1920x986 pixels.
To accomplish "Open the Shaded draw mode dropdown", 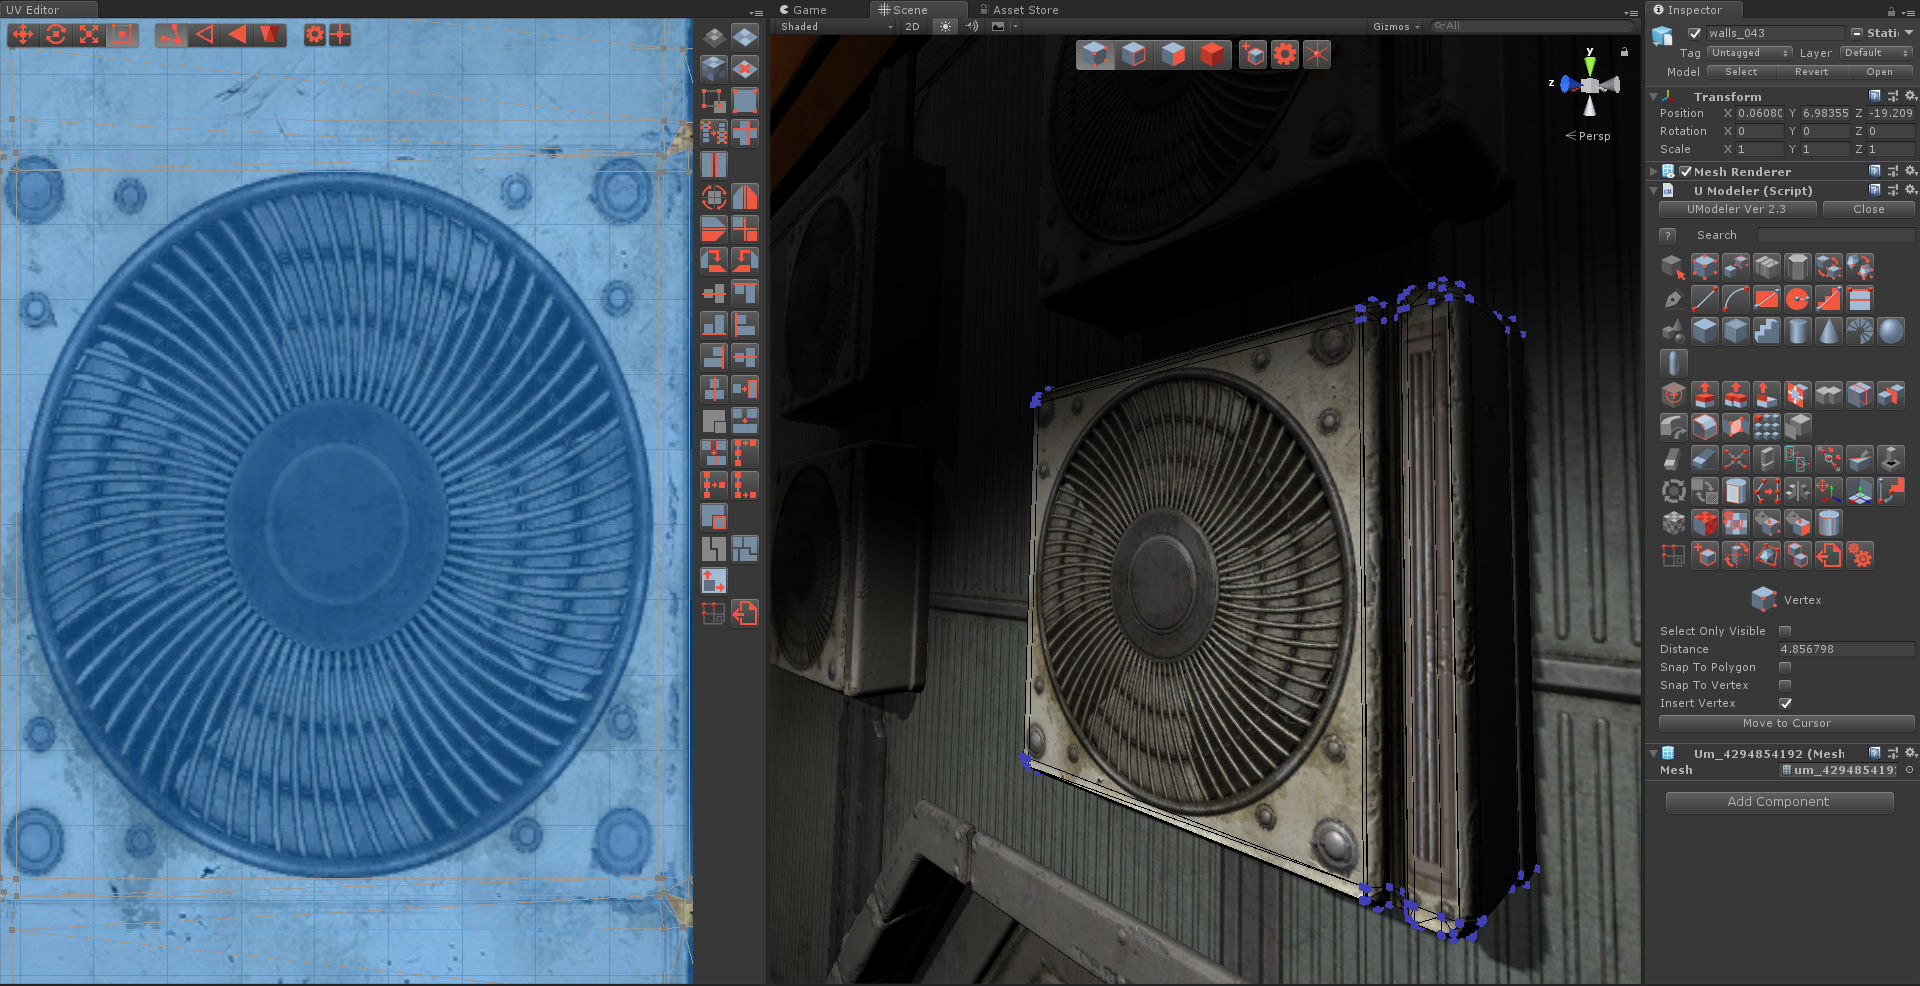I will point(836,27).
